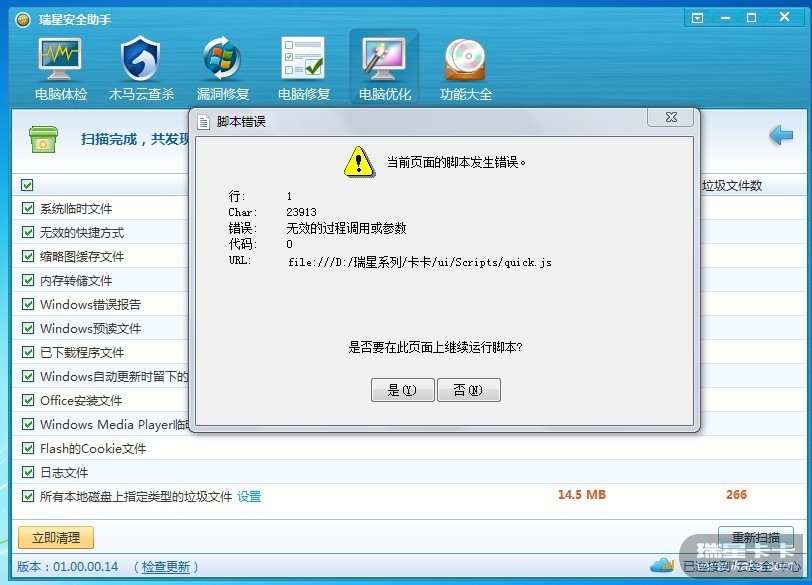This screenshot has width=812, height=585.
Task: Click the 14.5 MB size value
Action: (582, 494)
